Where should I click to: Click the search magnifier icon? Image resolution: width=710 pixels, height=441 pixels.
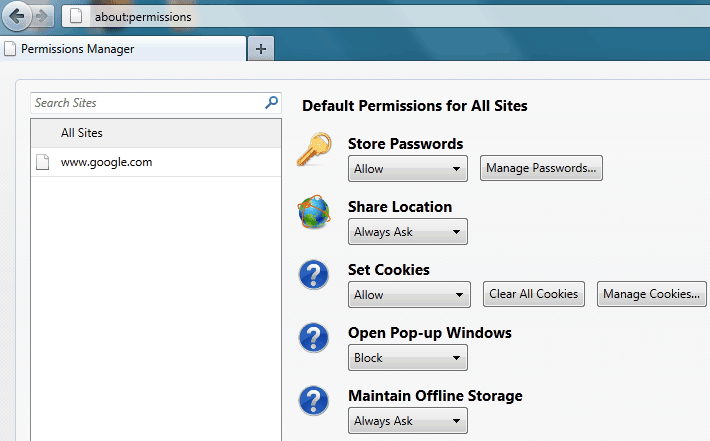pyautogui.click(x=271, y=103)
